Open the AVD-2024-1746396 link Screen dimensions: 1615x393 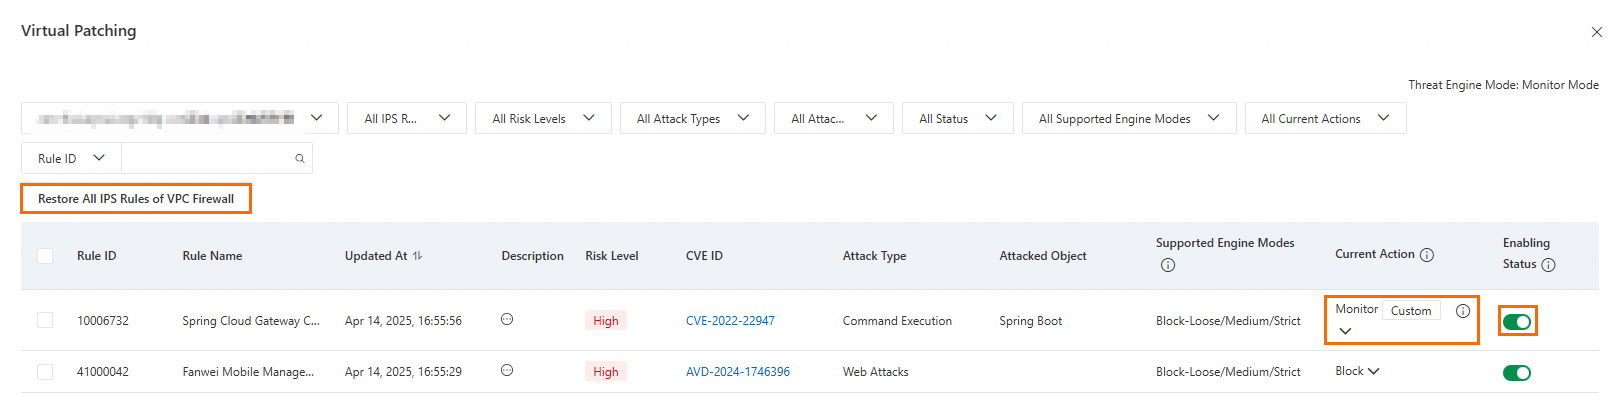click(x=738, y=372)
